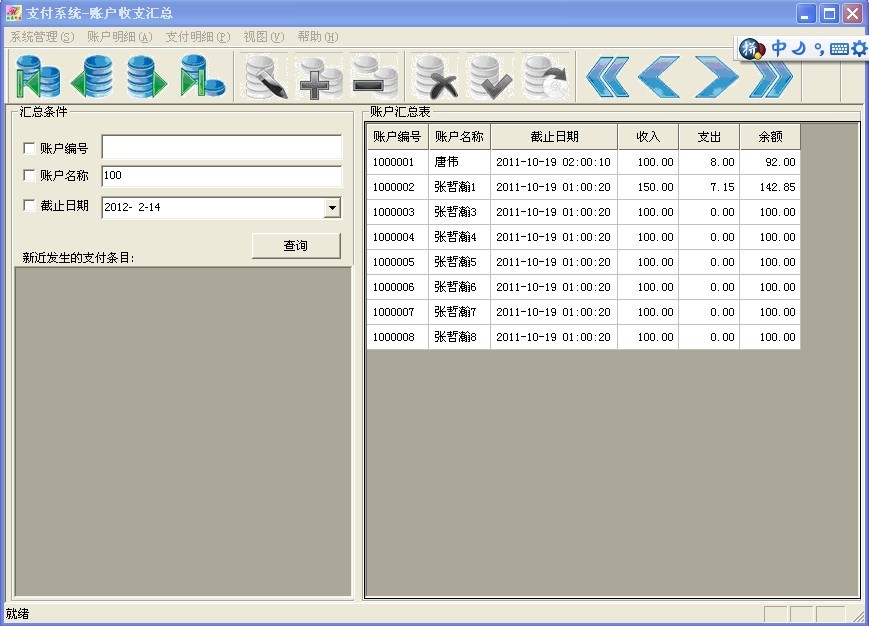
Task: Enable the 账户编号 checkbox
Action: [x=29, y=149]
